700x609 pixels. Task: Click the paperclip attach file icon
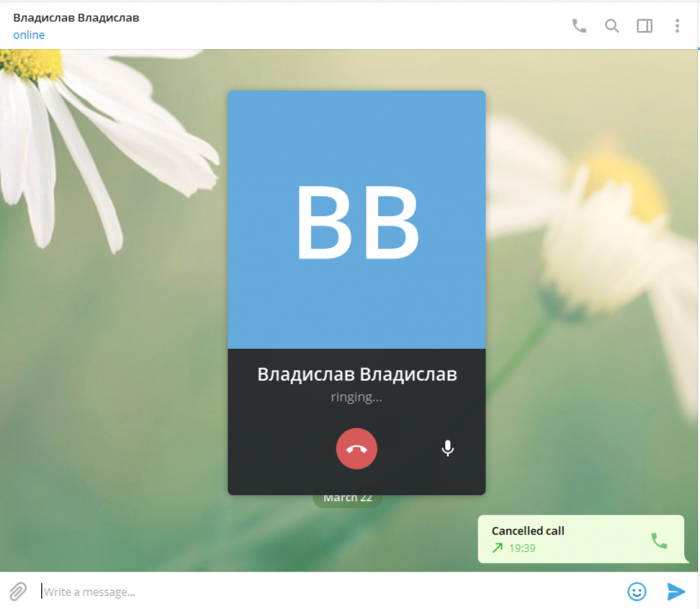pyautogui.click(x=18, y=591)
